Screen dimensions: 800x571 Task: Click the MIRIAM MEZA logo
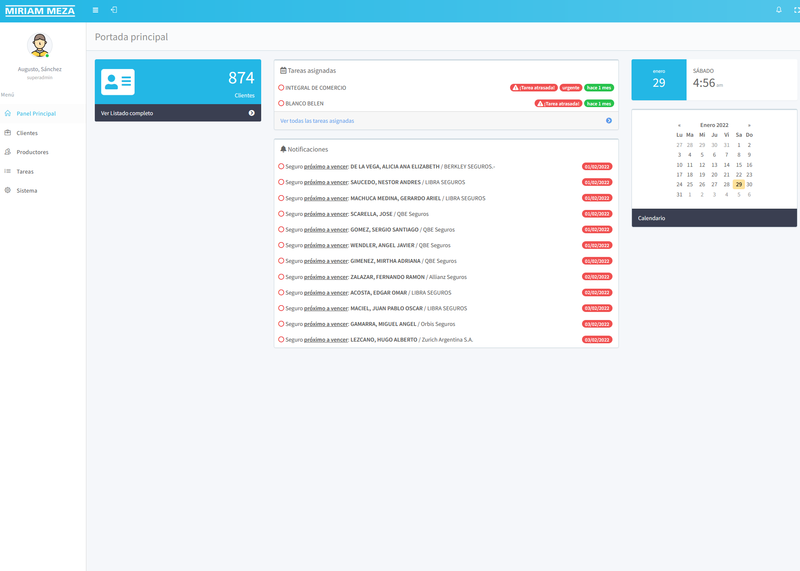point(40,11)
